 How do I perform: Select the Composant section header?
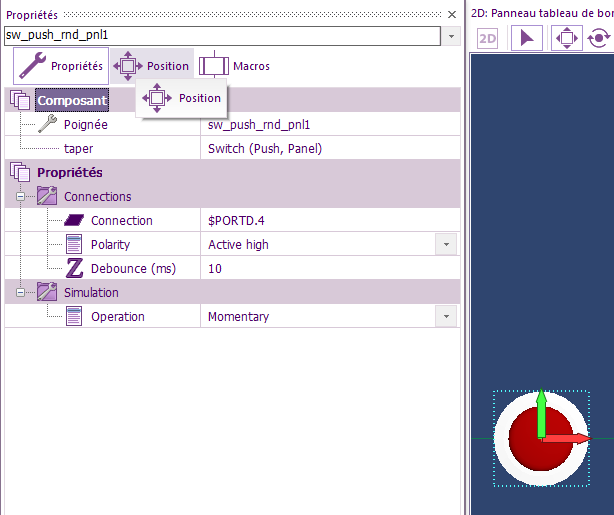(x=71, y=100)
